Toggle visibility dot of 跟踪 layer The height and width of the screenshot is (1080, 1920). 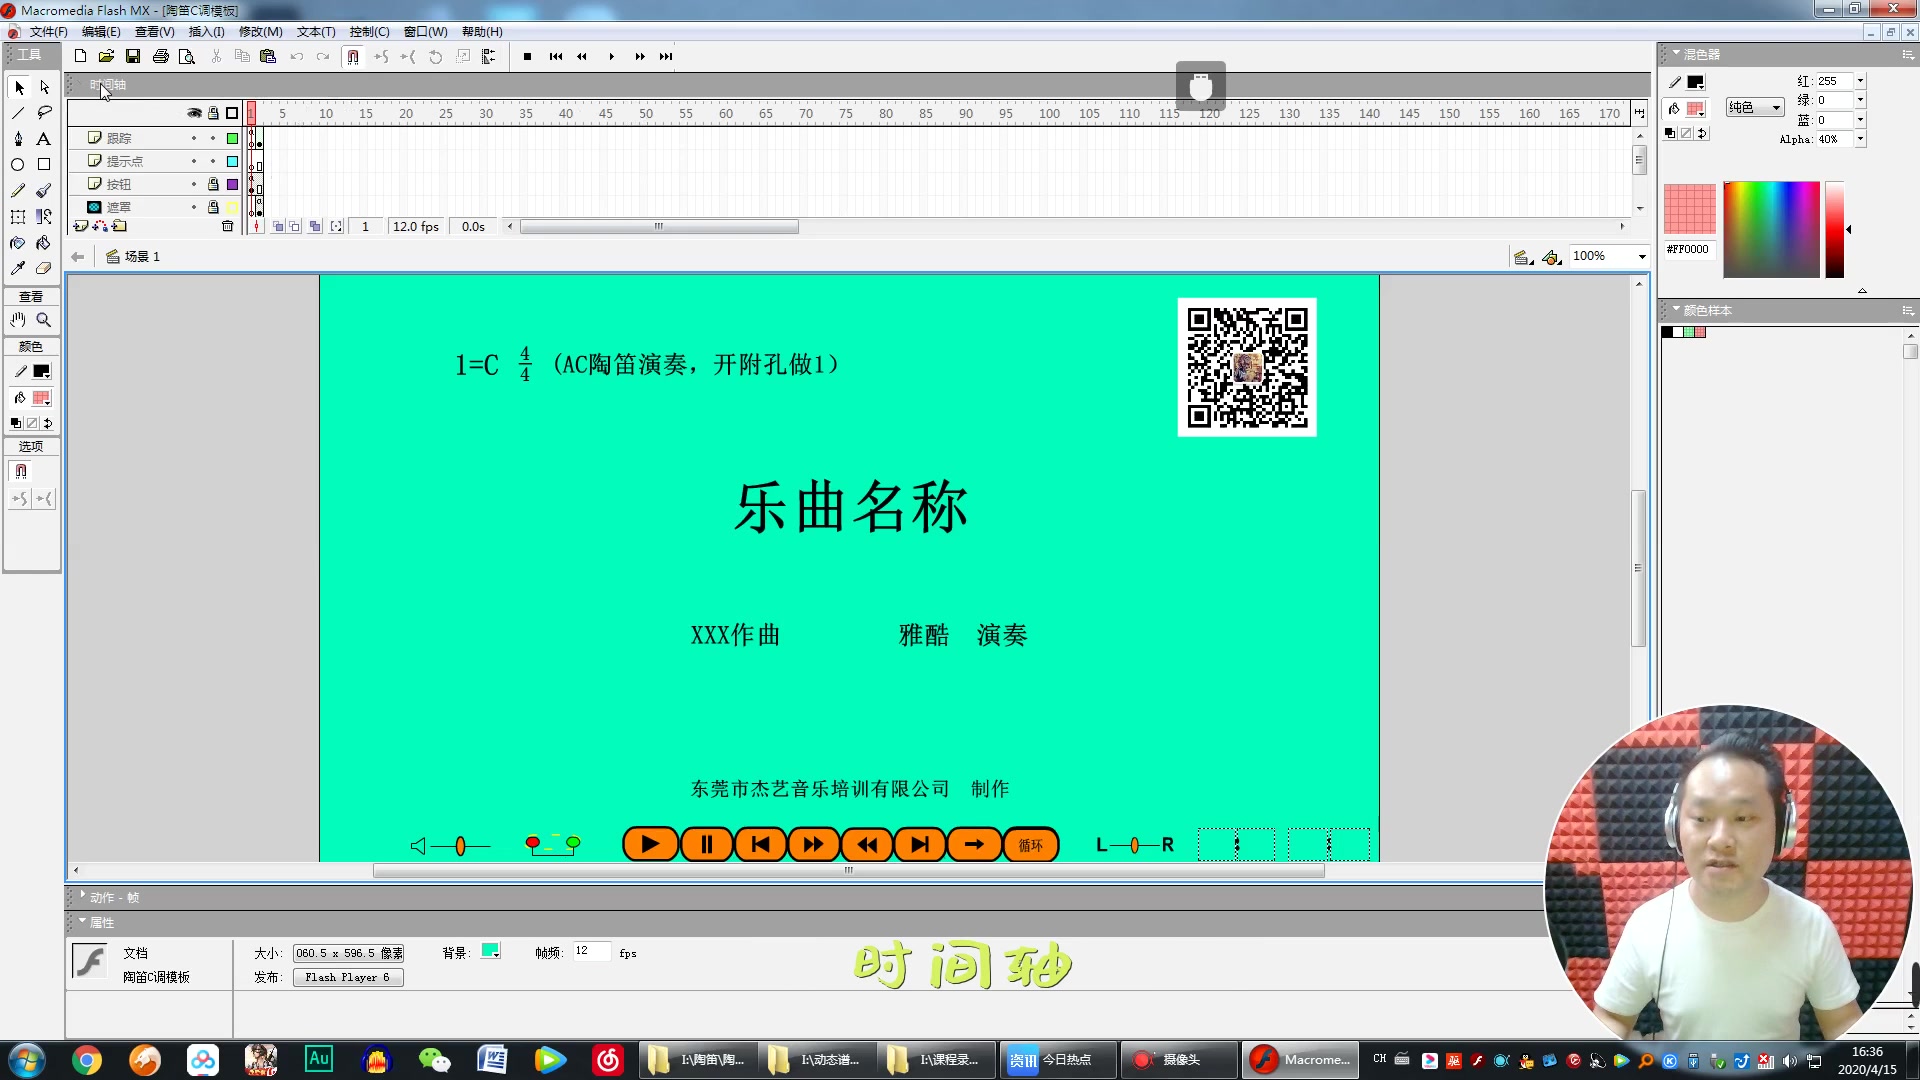pos(194,138)
